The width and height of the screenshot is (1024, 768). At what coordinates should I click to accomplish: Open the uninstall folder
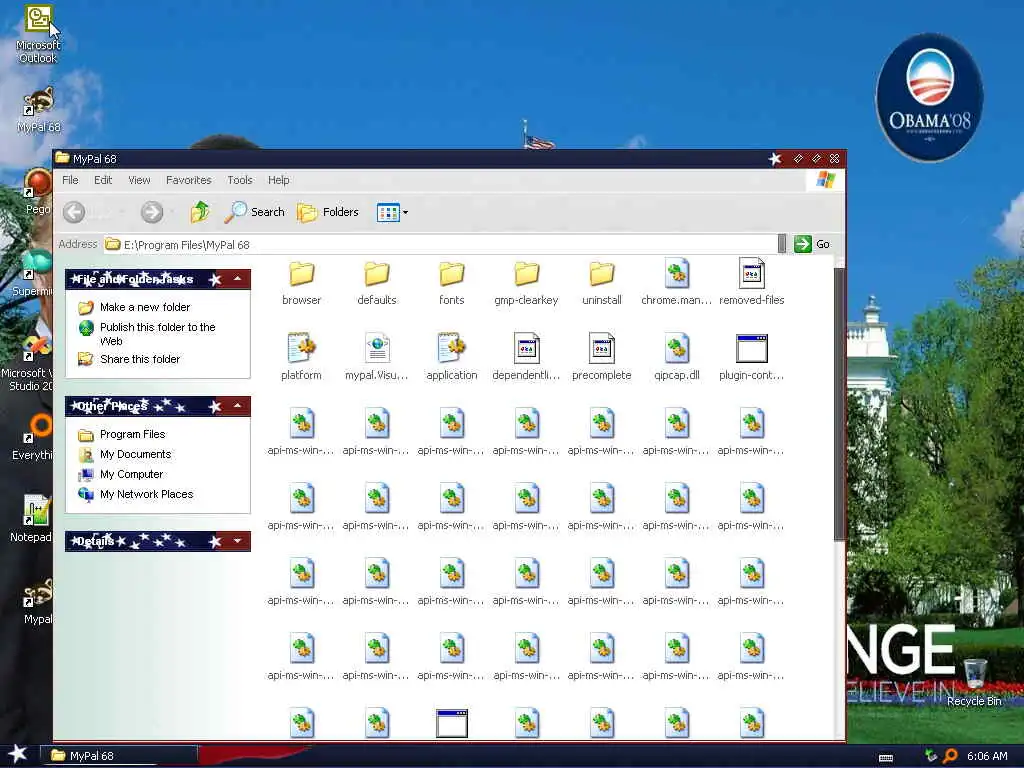pos(601,282)
